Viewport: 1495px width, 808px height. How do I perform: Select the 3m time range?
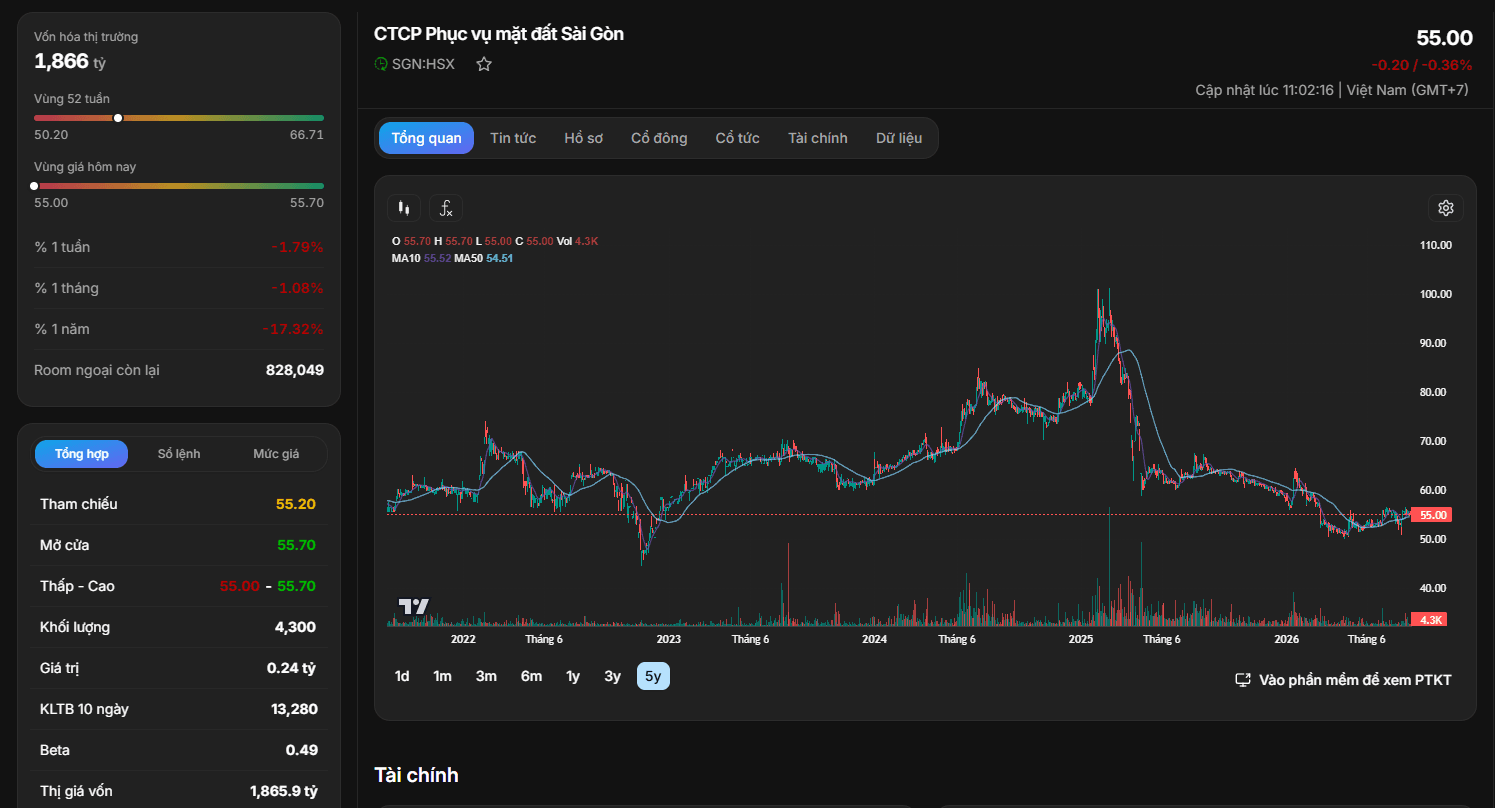pos(486,676)
